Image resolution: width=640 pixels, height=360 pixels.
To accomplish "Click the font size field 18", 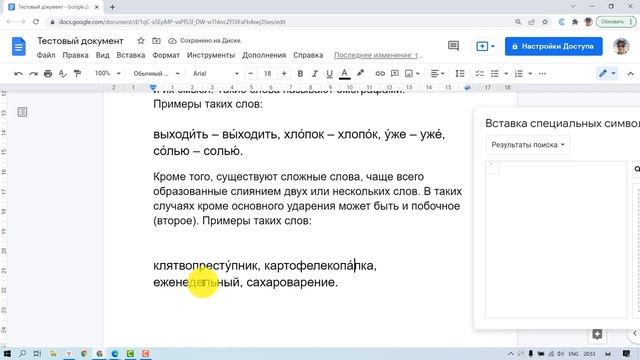I will [267, 73].
